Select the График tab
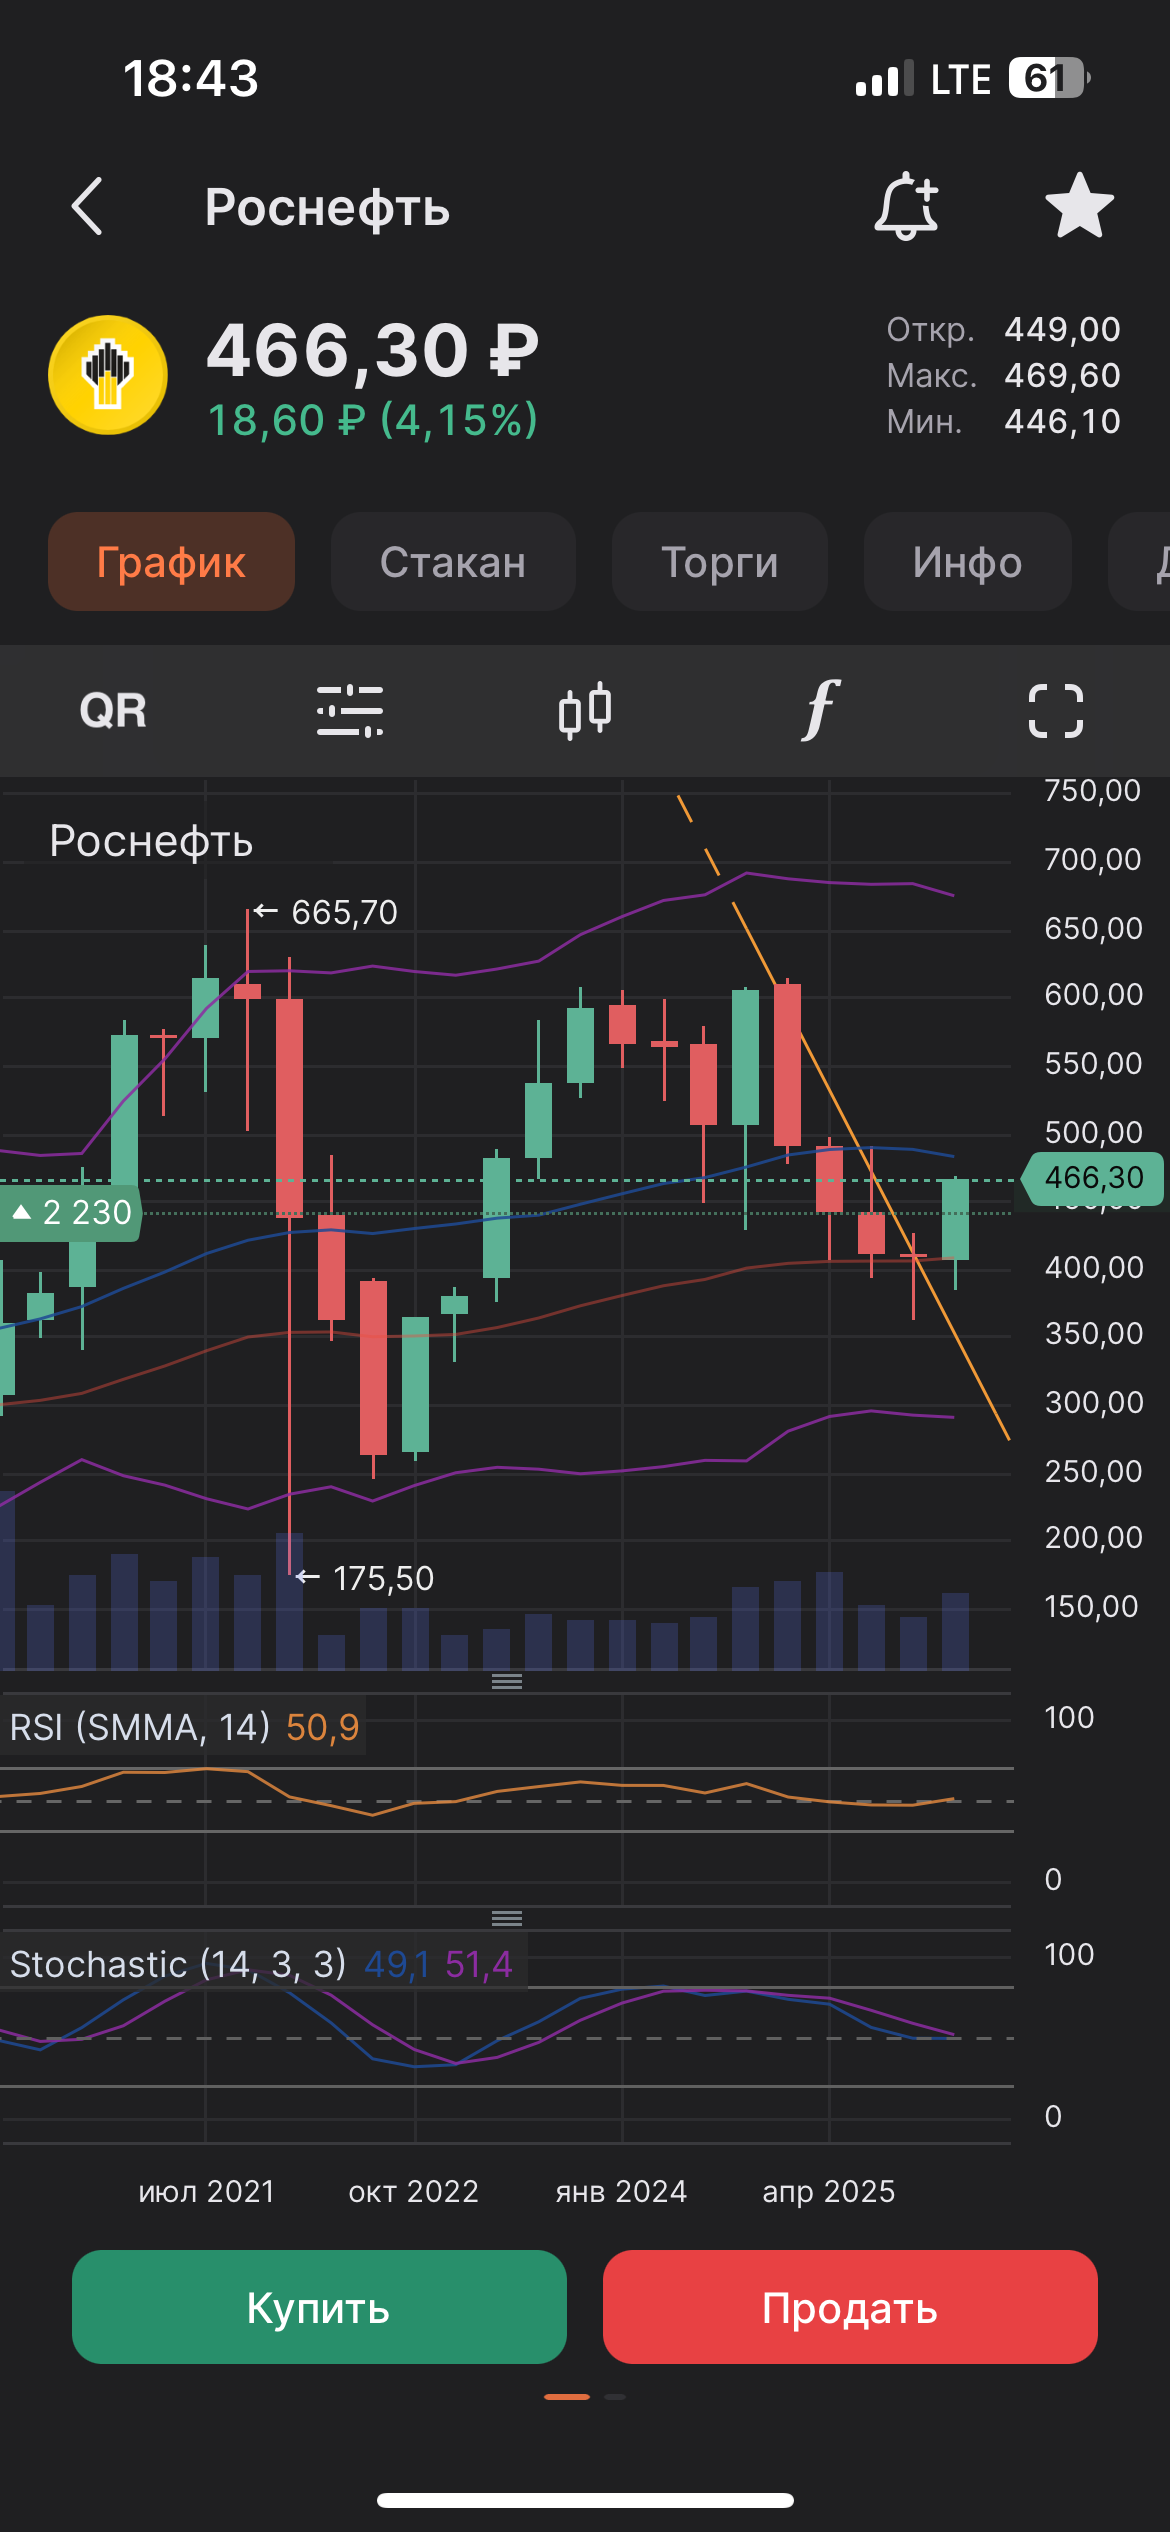The height and width of the screenshot is (2532, 1170). [x=171, y=562]
